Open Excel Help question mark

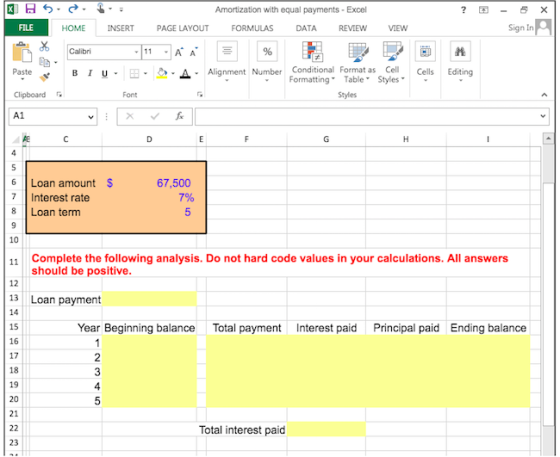tap(463, 10)
